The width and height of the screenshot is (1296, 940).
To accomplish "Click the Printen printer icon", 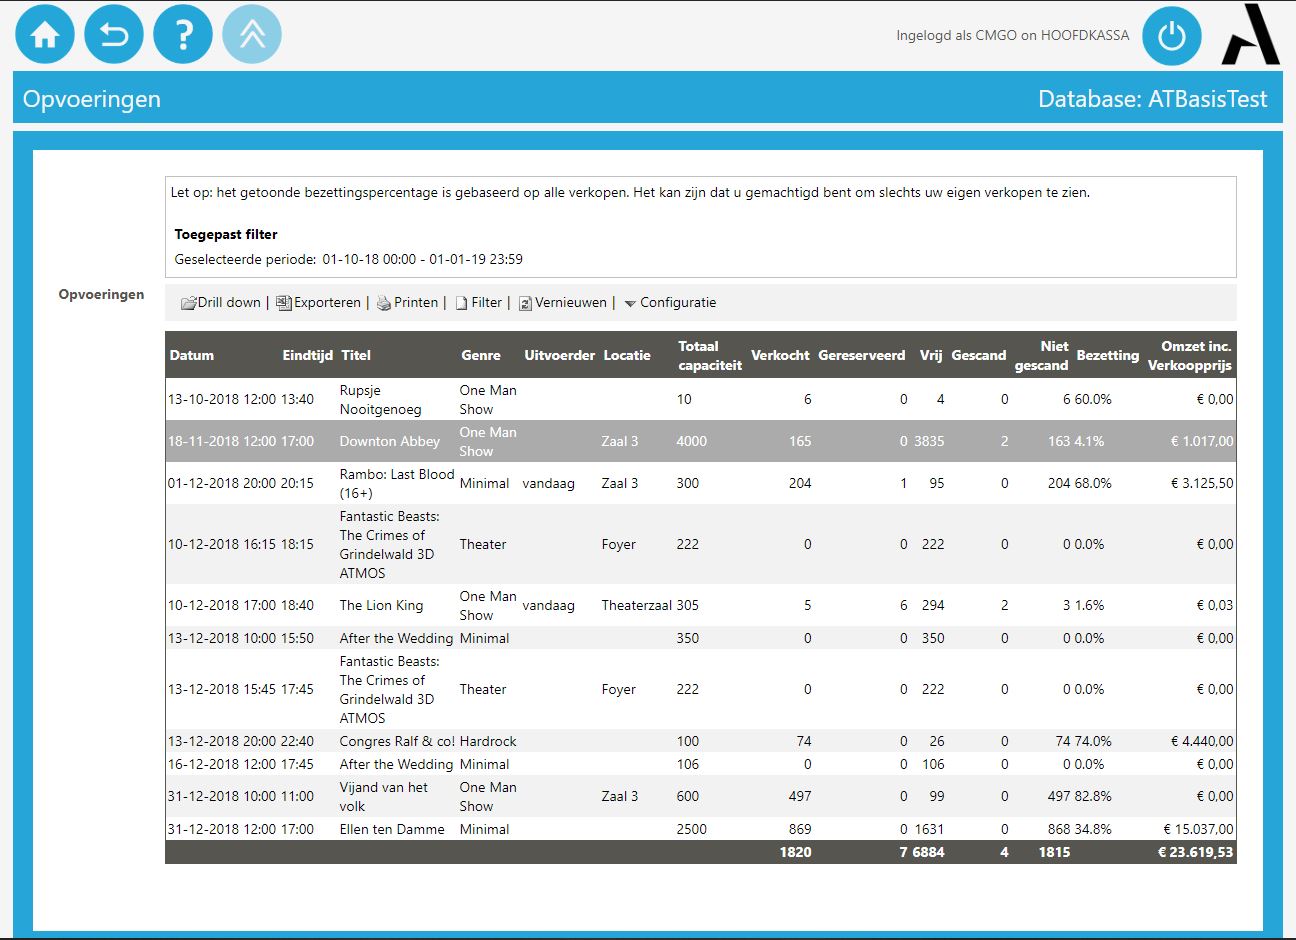I will point(384,303).
